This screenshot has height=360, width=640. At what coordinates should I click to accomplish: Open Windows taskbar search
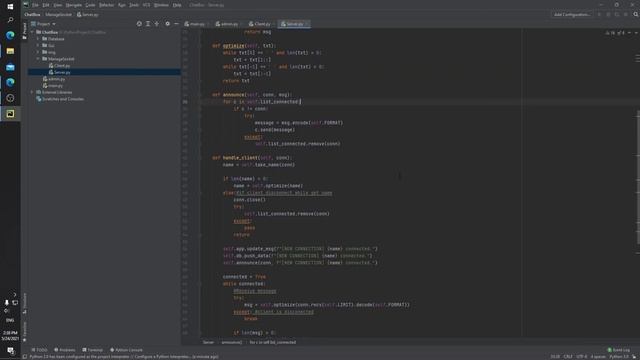10,20
